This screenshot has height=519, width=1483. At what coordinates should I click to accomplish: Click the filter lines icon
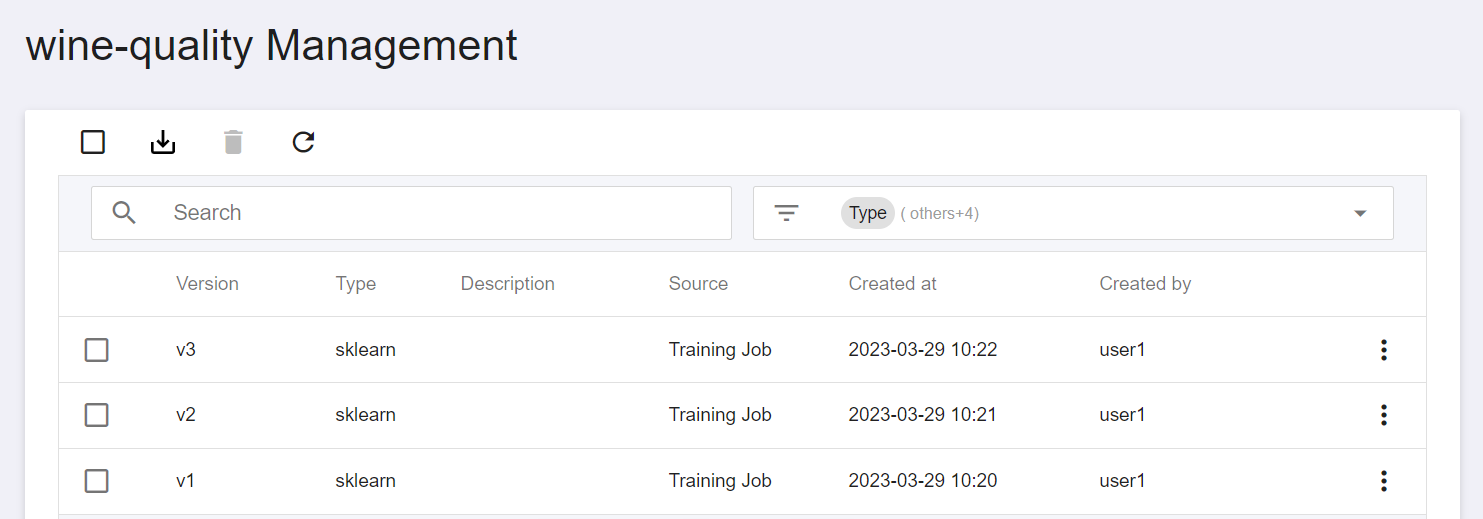click(x=787, y=213)
